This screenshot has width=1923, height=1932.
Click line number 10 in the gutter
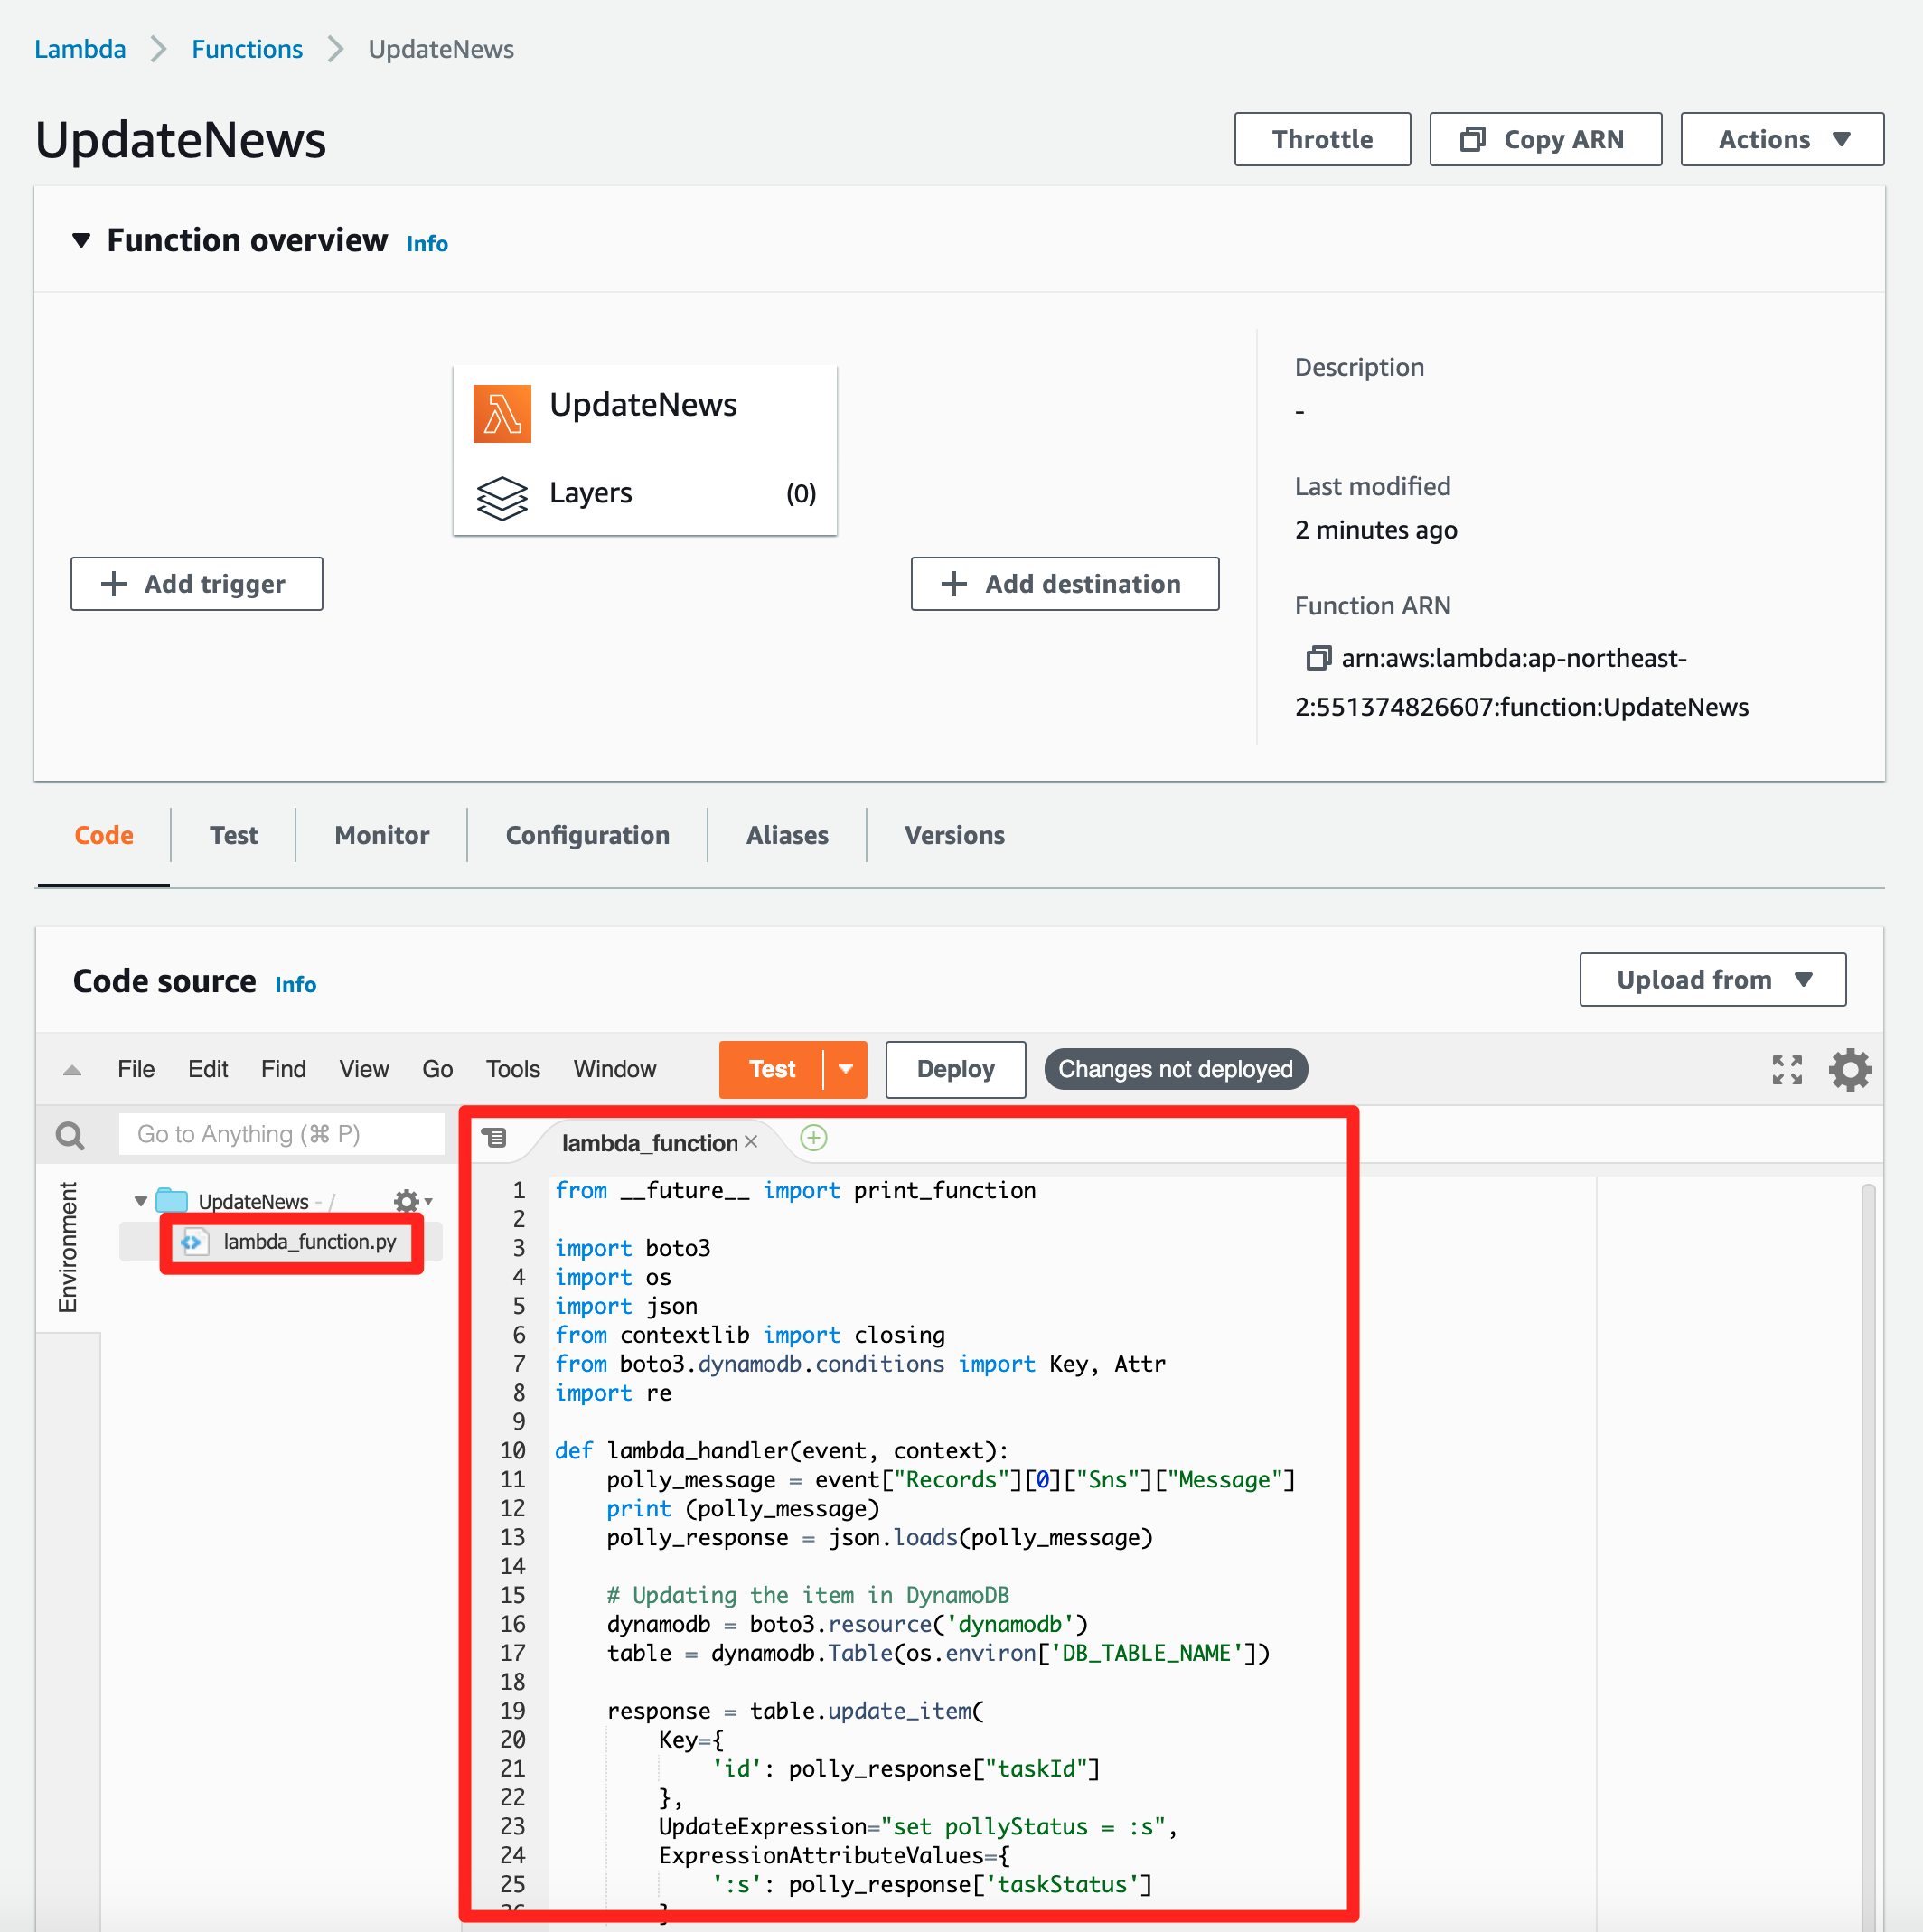[513, 1450]
